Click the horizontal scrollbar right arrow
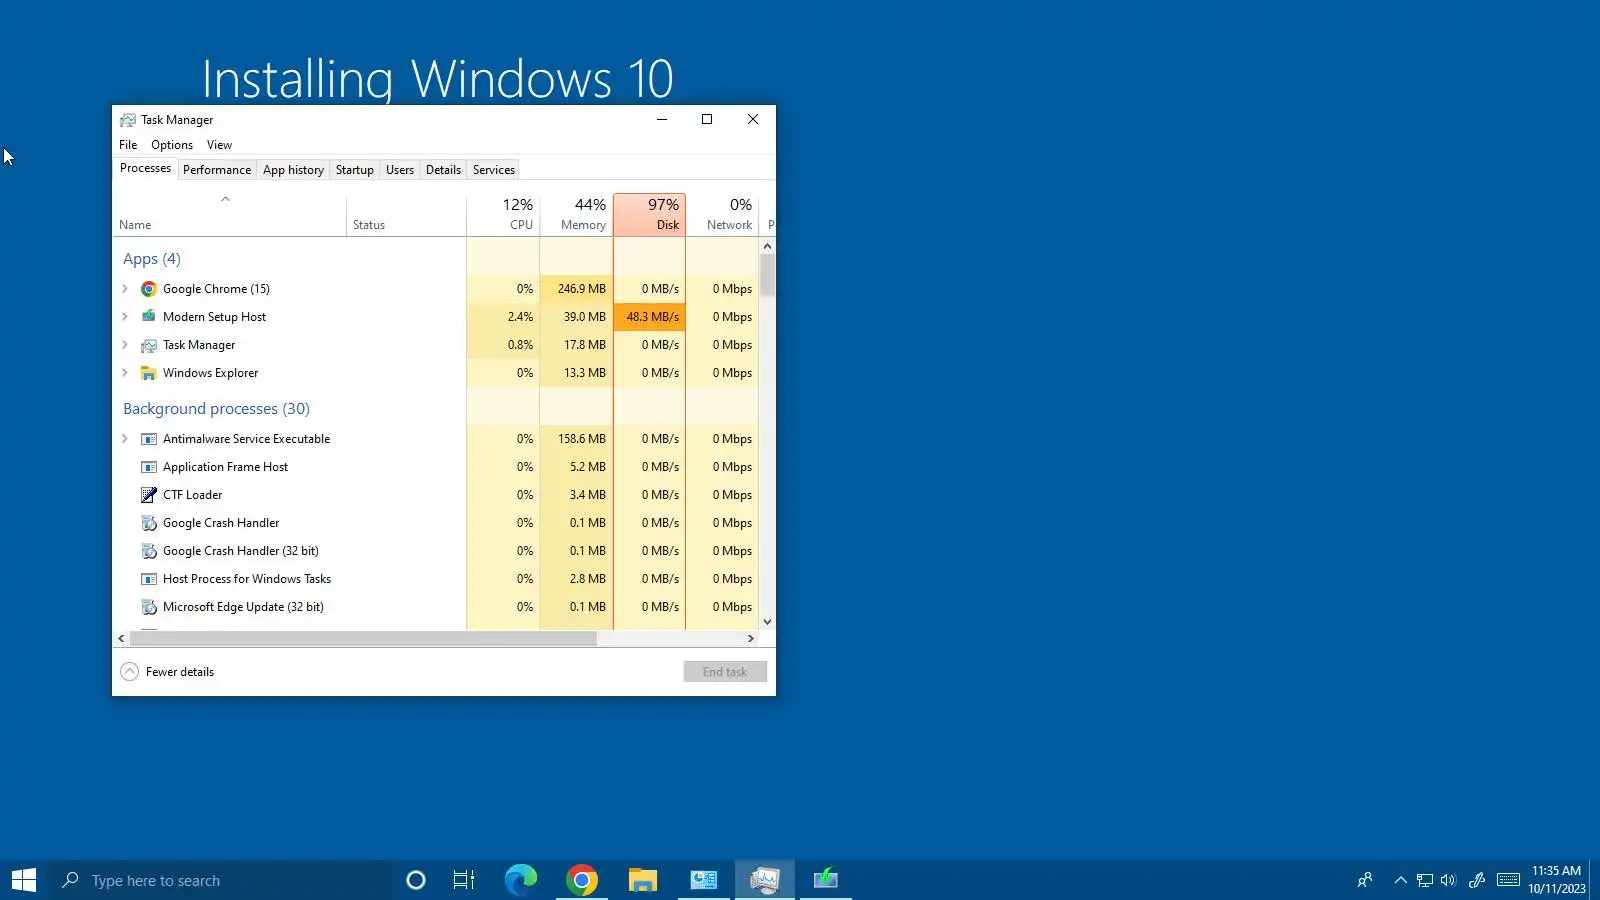Viewport: 1600px width, 900px height. click(751, 638)
